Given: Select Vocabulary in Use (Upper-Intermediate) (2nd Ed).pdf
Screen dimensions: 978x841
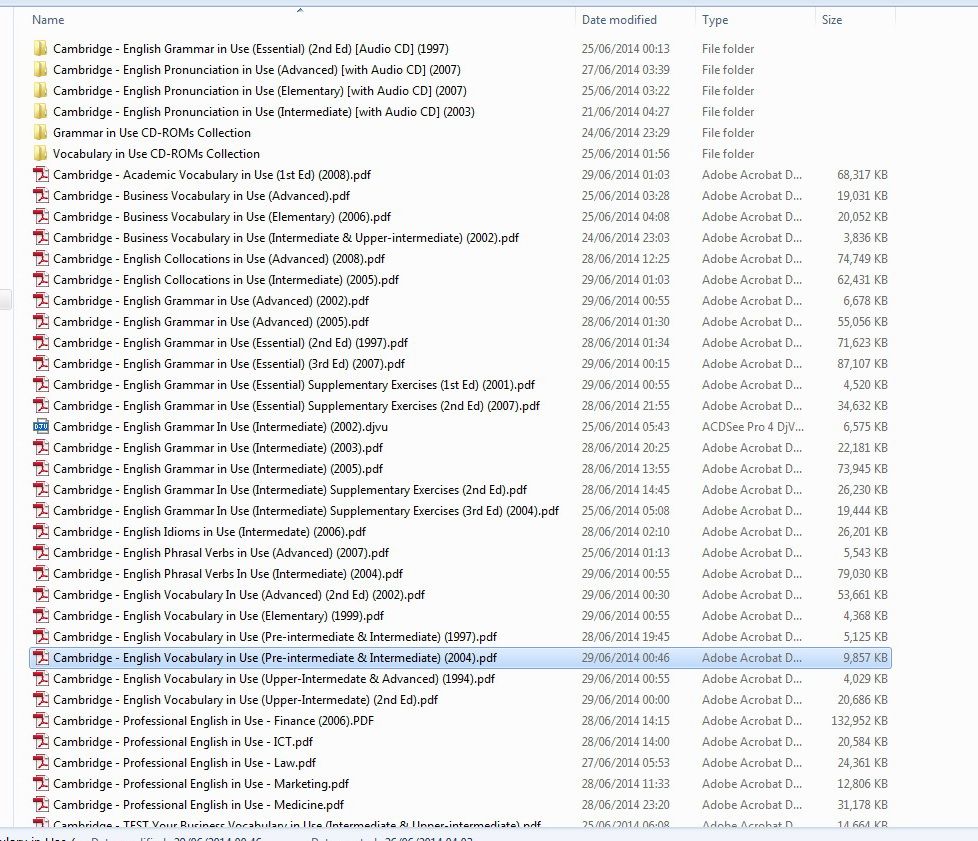Looking at the screenshot, I should tap(245, 700).
